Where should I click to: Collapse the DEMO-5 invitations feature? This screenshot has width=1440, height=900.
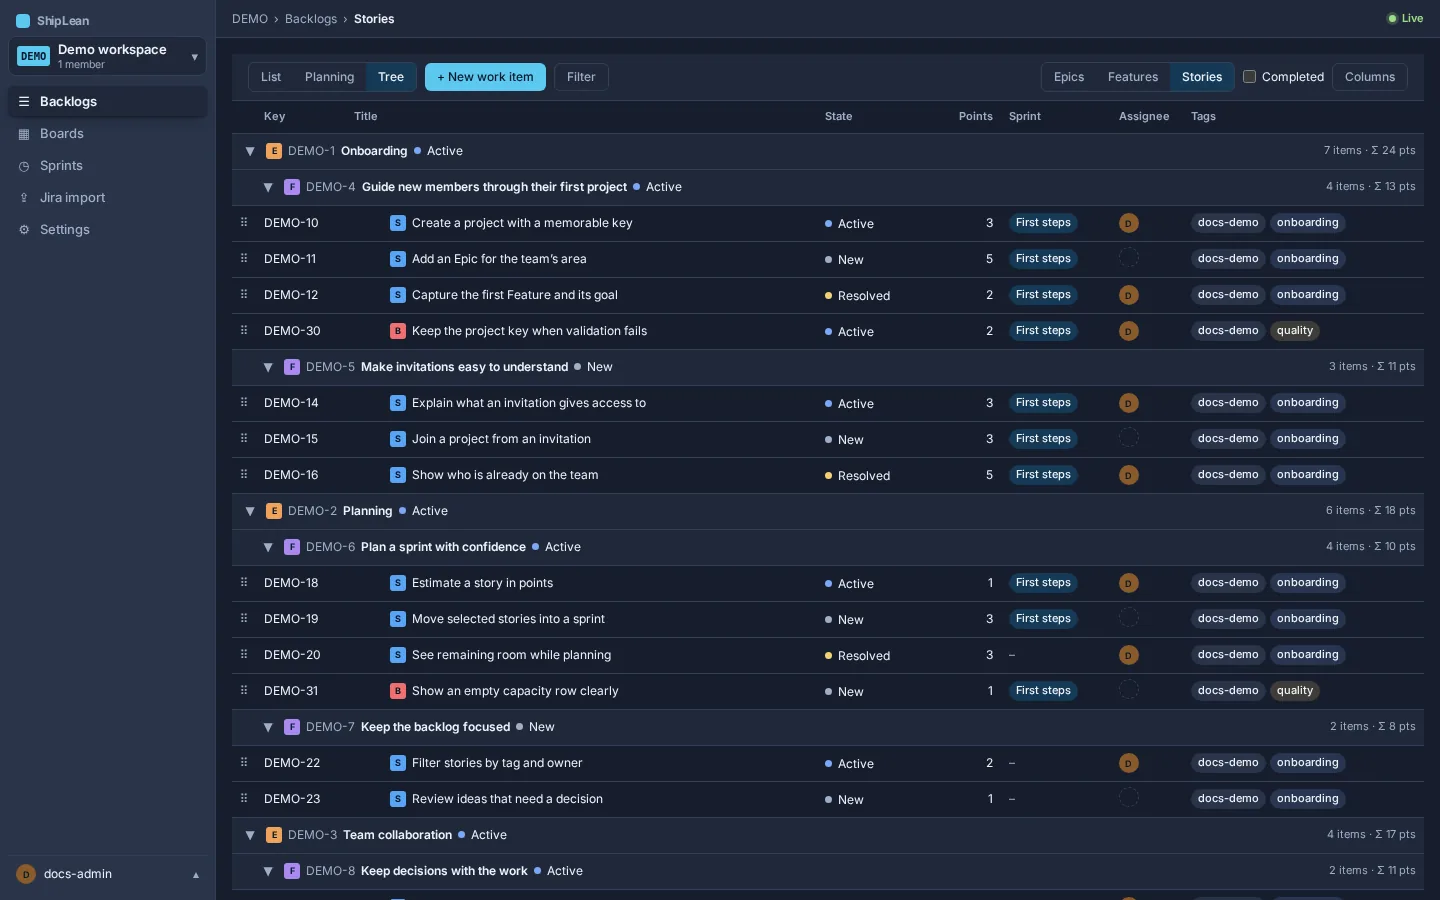pyautogui.click(x=268, y=367)
